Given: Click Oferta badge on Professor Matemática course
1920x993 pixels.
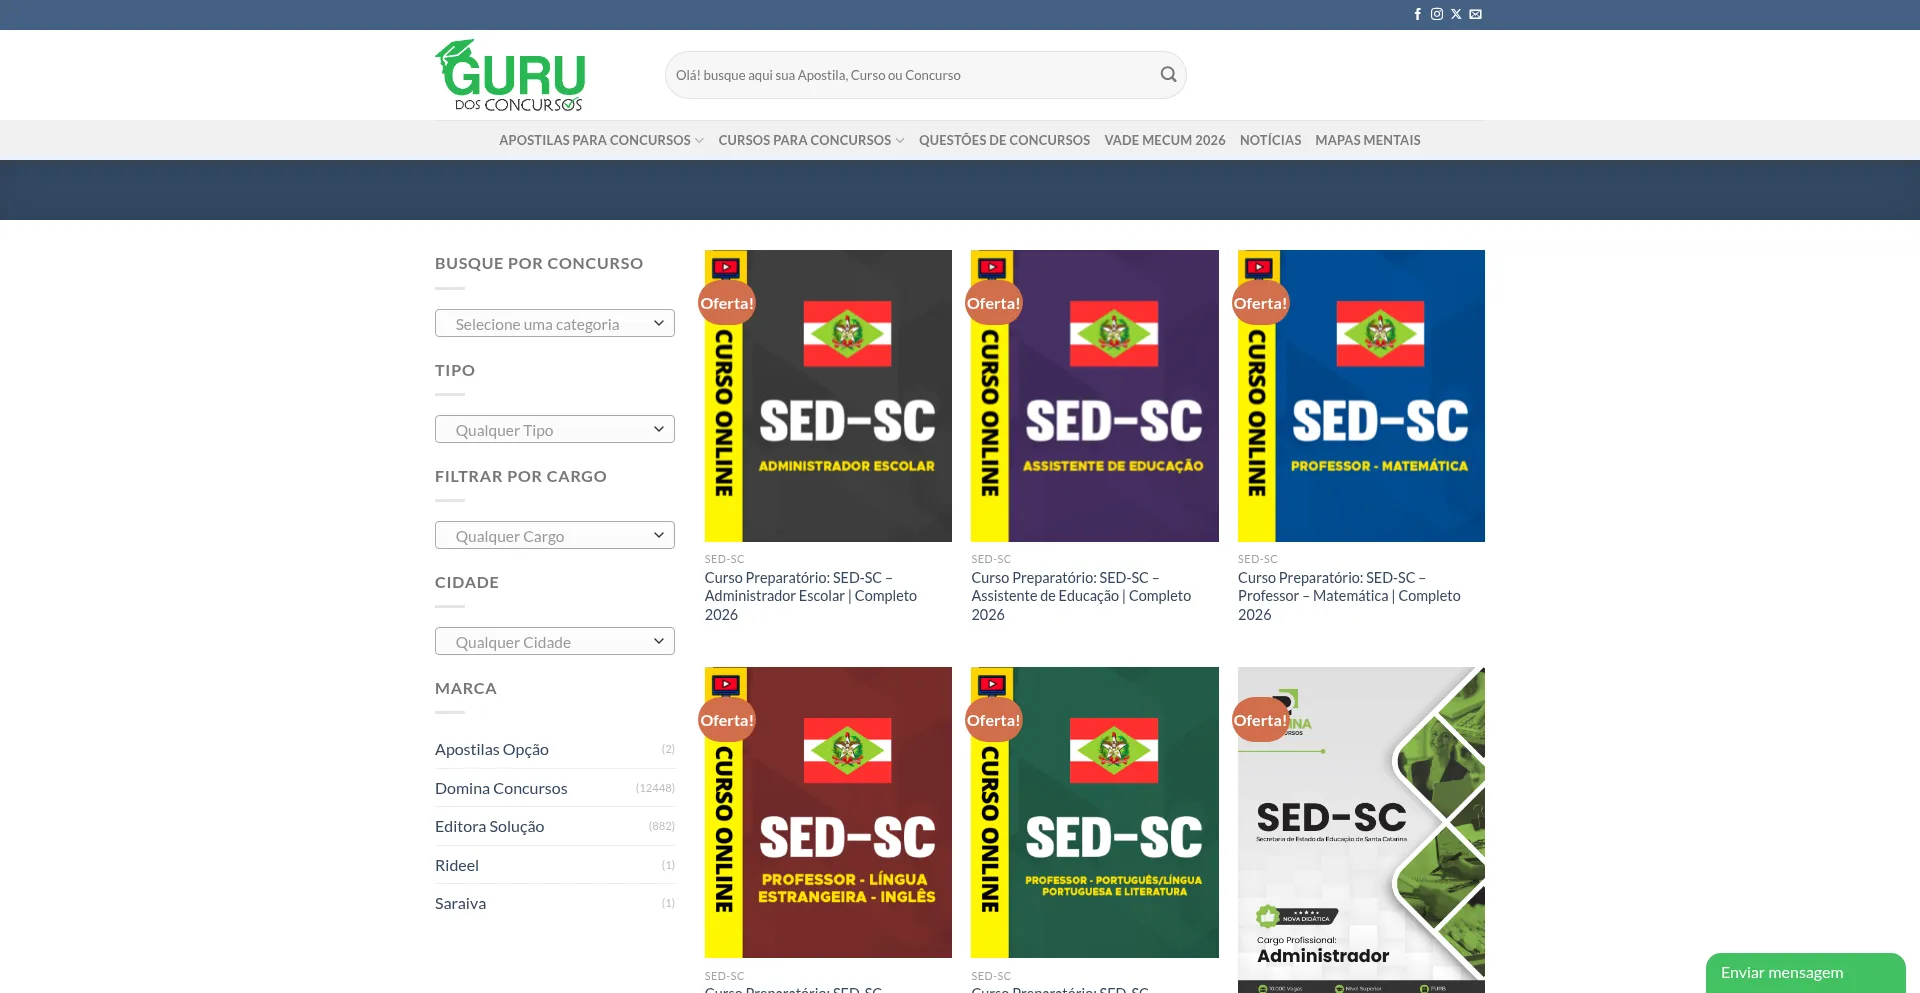Looking at the screenshot, I should tap(1260, 303).
